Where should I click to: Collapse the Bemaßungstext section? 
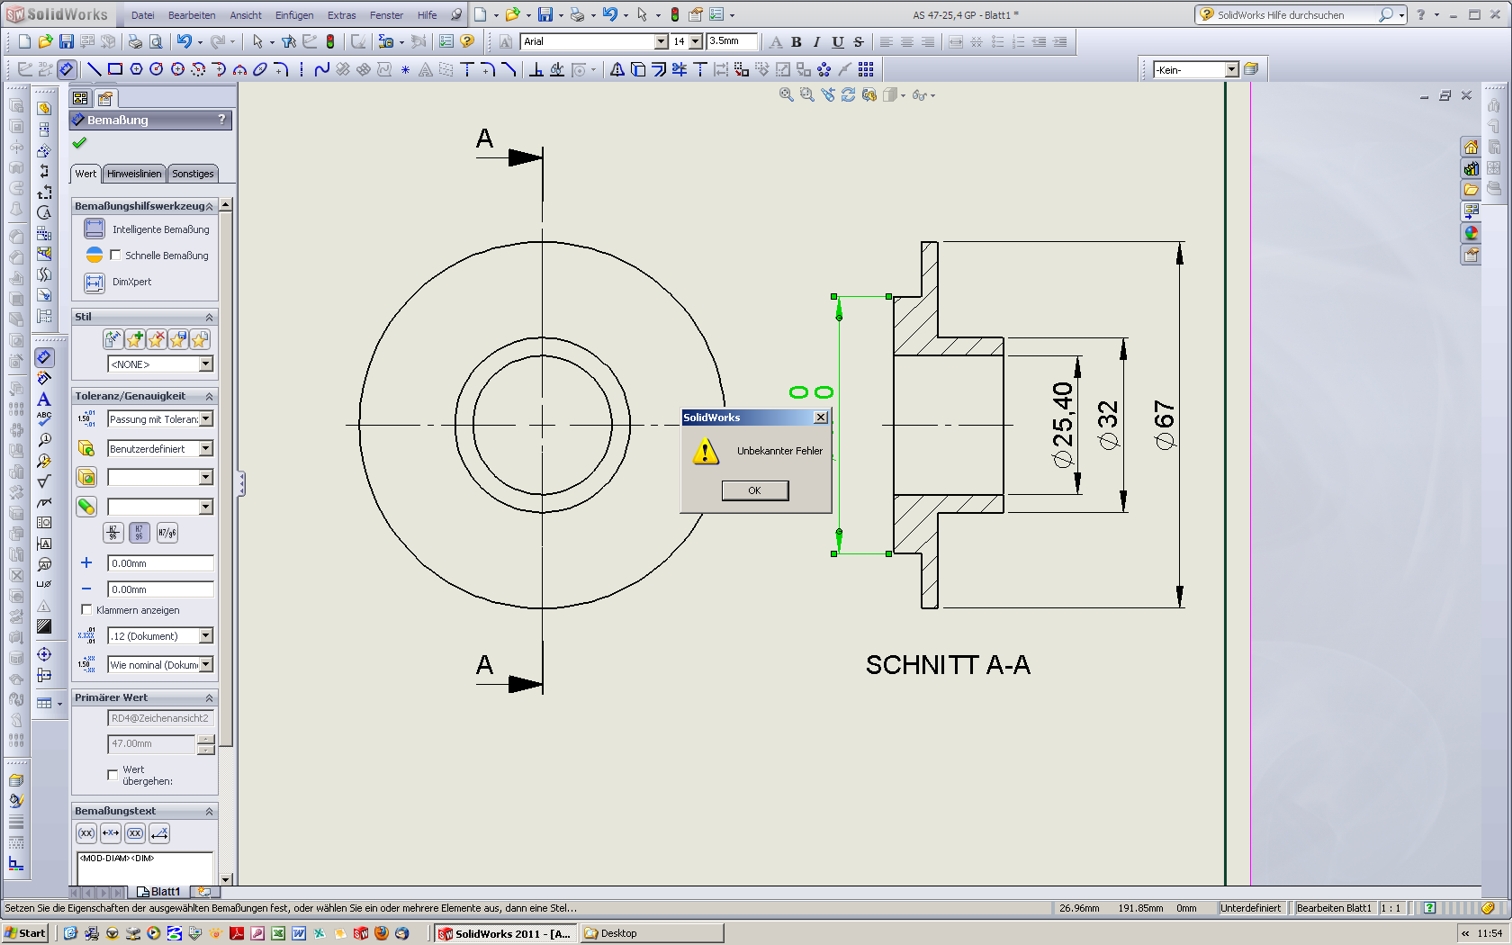click(x=209, y=811)
